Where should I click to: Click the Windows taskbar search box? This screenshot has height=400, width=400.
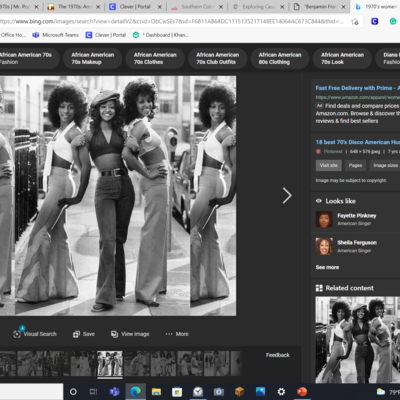tap(31, 392)
